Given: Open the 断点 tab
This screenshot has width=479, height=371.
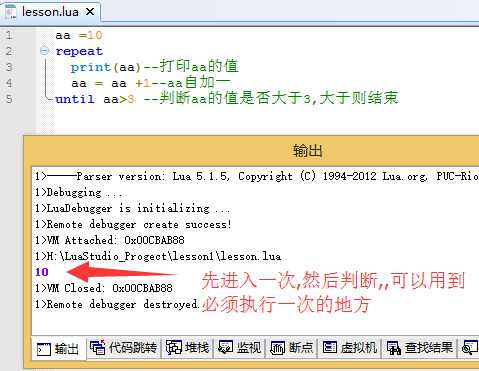Looking at the screenshot, I should click(291, 348).
